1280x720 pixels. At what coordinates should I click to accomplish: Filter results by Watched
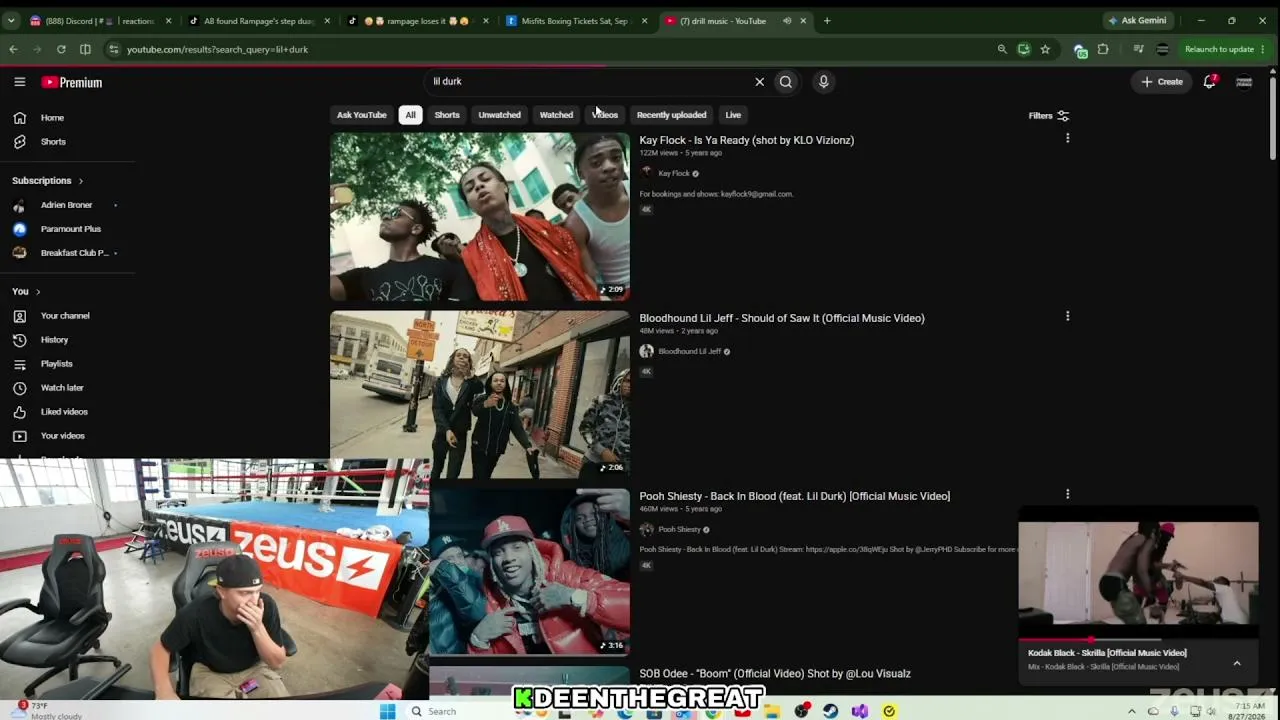(x=556, y=115)
